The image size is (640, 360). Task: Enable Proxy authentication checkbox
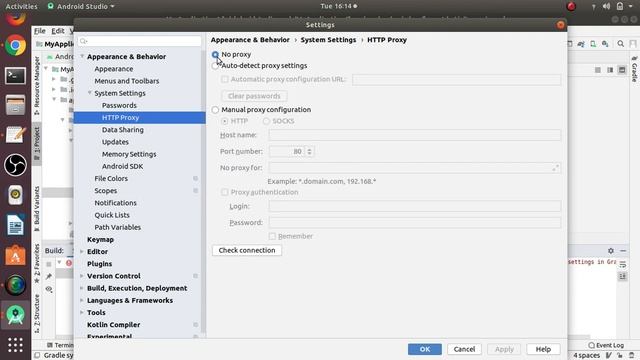tap(224, 192)
